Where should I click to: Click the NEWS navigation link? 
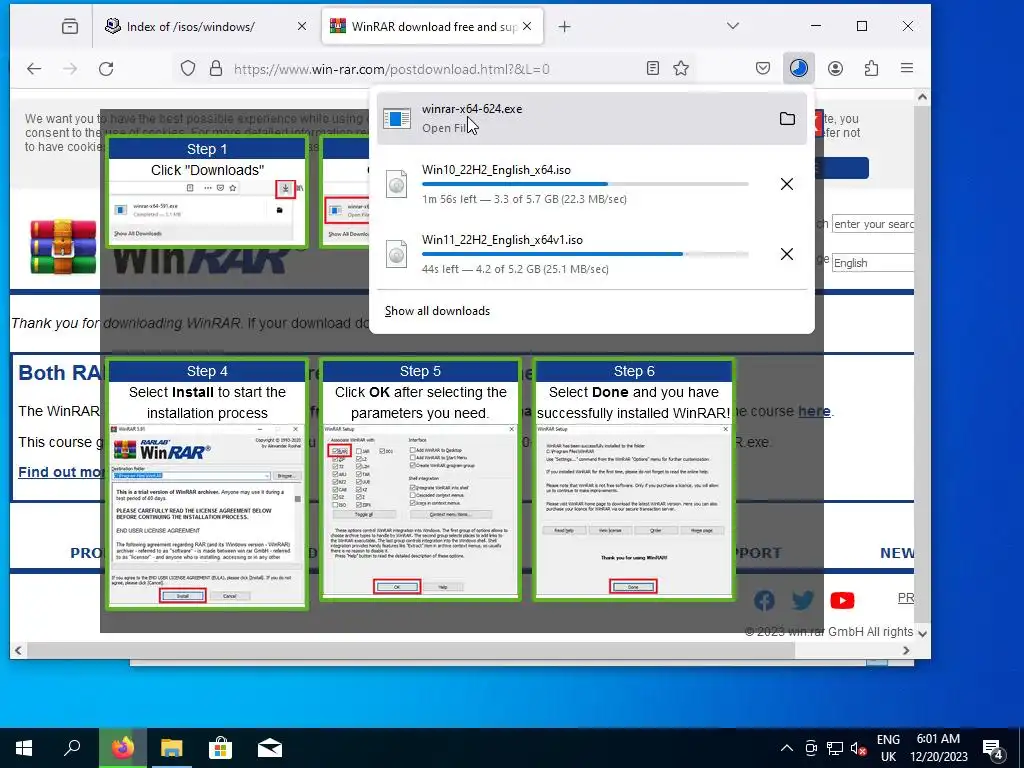(897, 553)
